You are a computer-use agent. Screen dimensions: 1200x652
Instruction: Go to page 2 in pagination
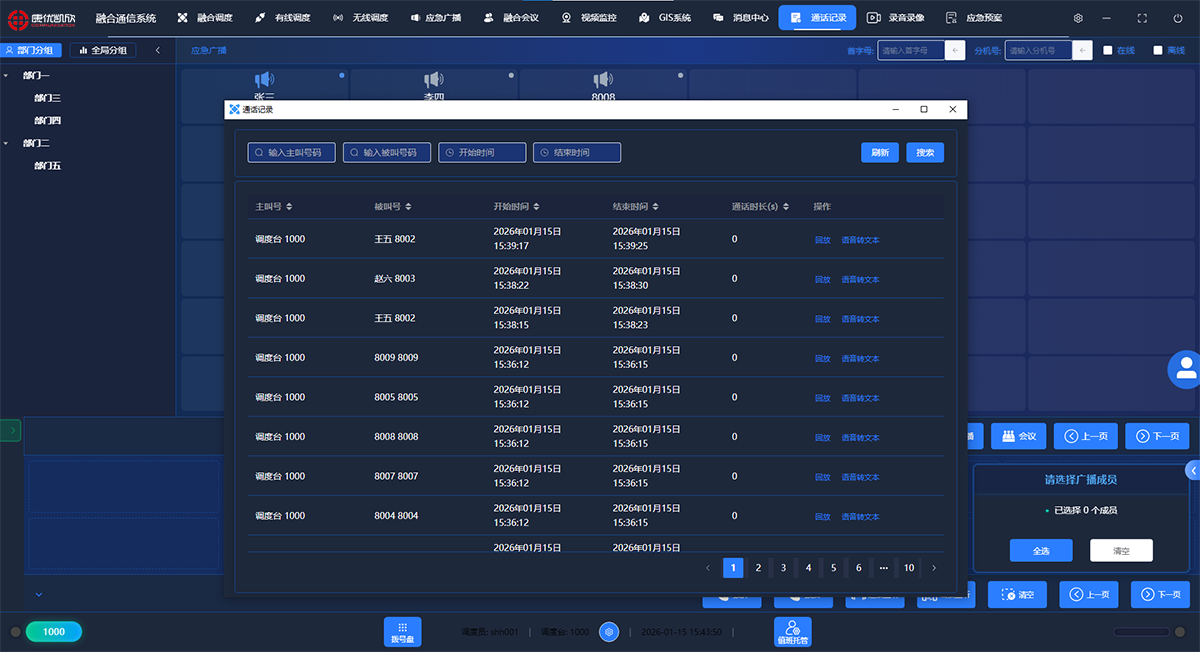click(758, 568)
